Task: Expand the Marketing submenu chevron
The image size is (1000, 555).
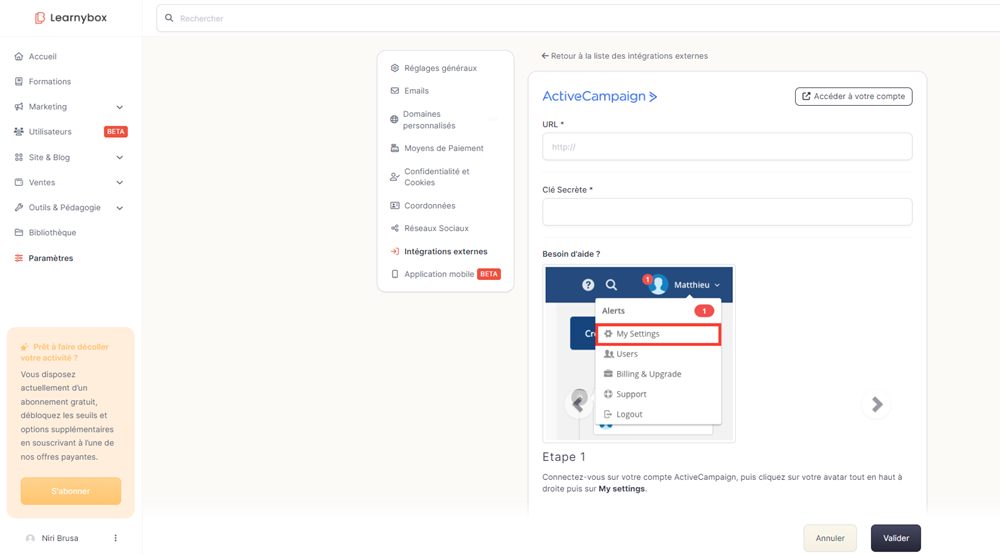Action: click(x=120, y=107)
